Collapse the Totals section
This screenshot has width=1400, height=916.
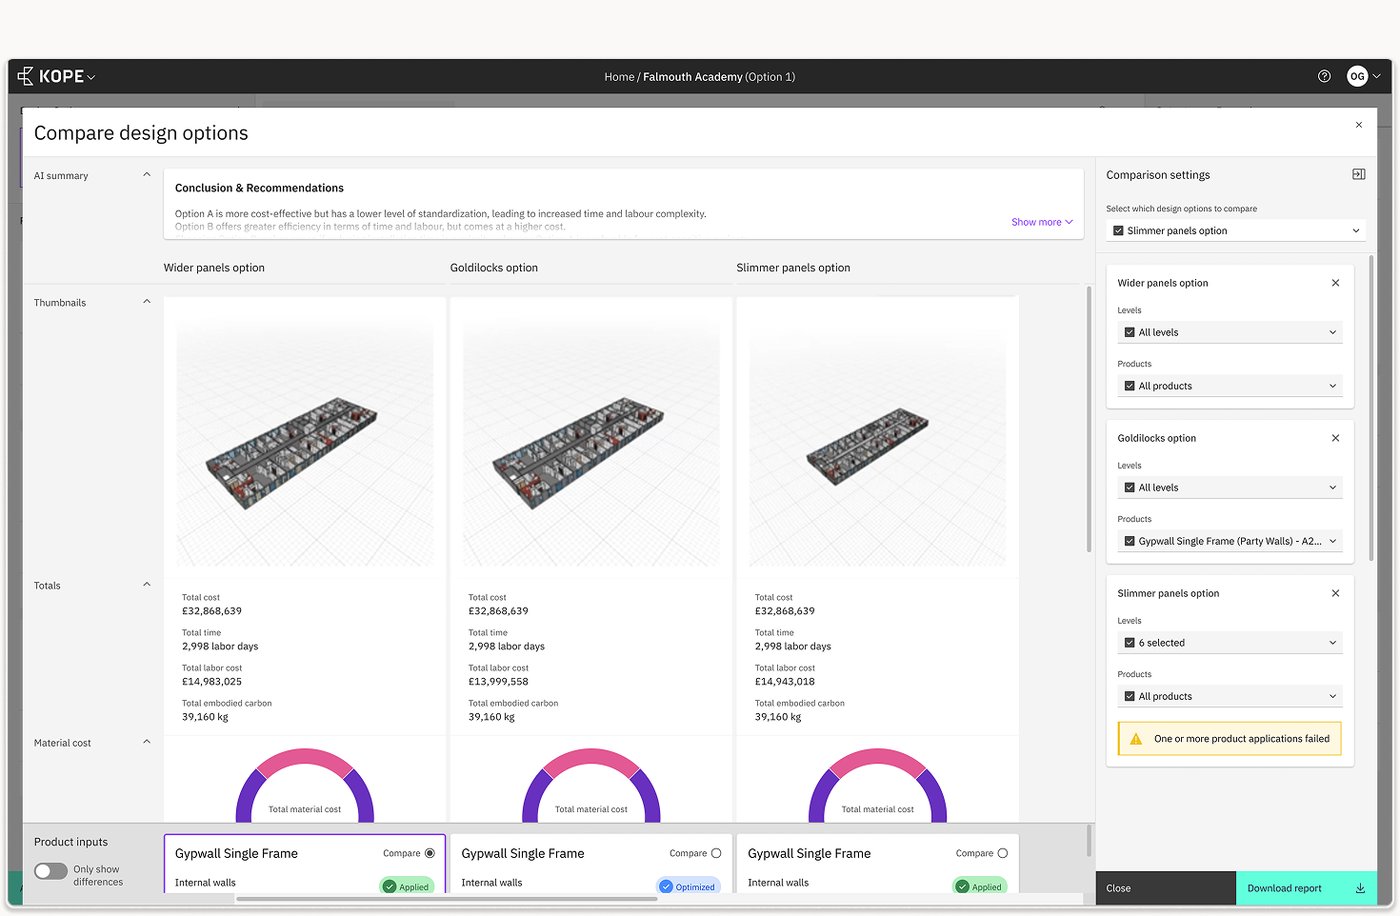click(147, 585)
